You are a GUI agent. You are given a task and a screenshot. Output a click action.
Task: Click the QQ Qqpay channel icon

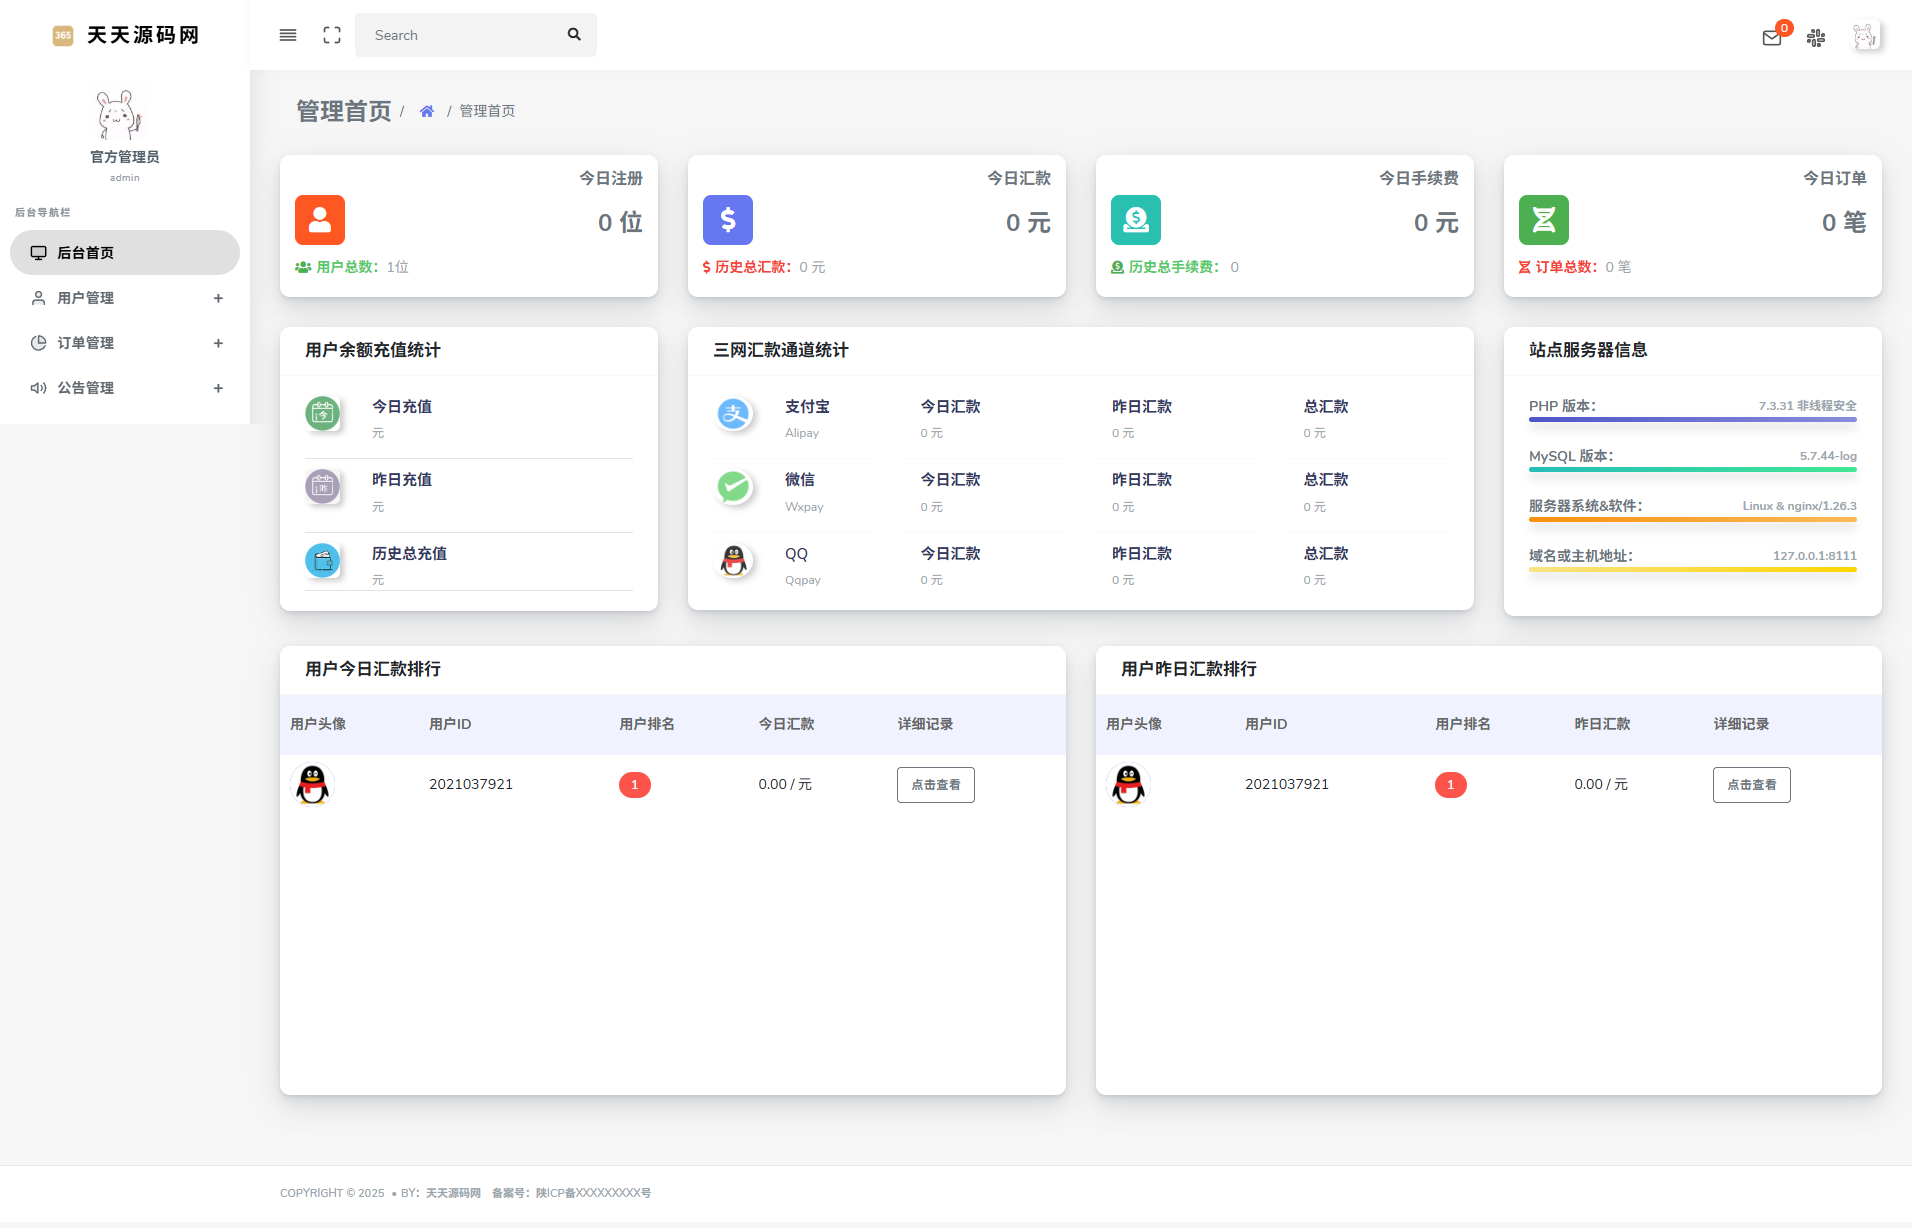pos(735,562)
